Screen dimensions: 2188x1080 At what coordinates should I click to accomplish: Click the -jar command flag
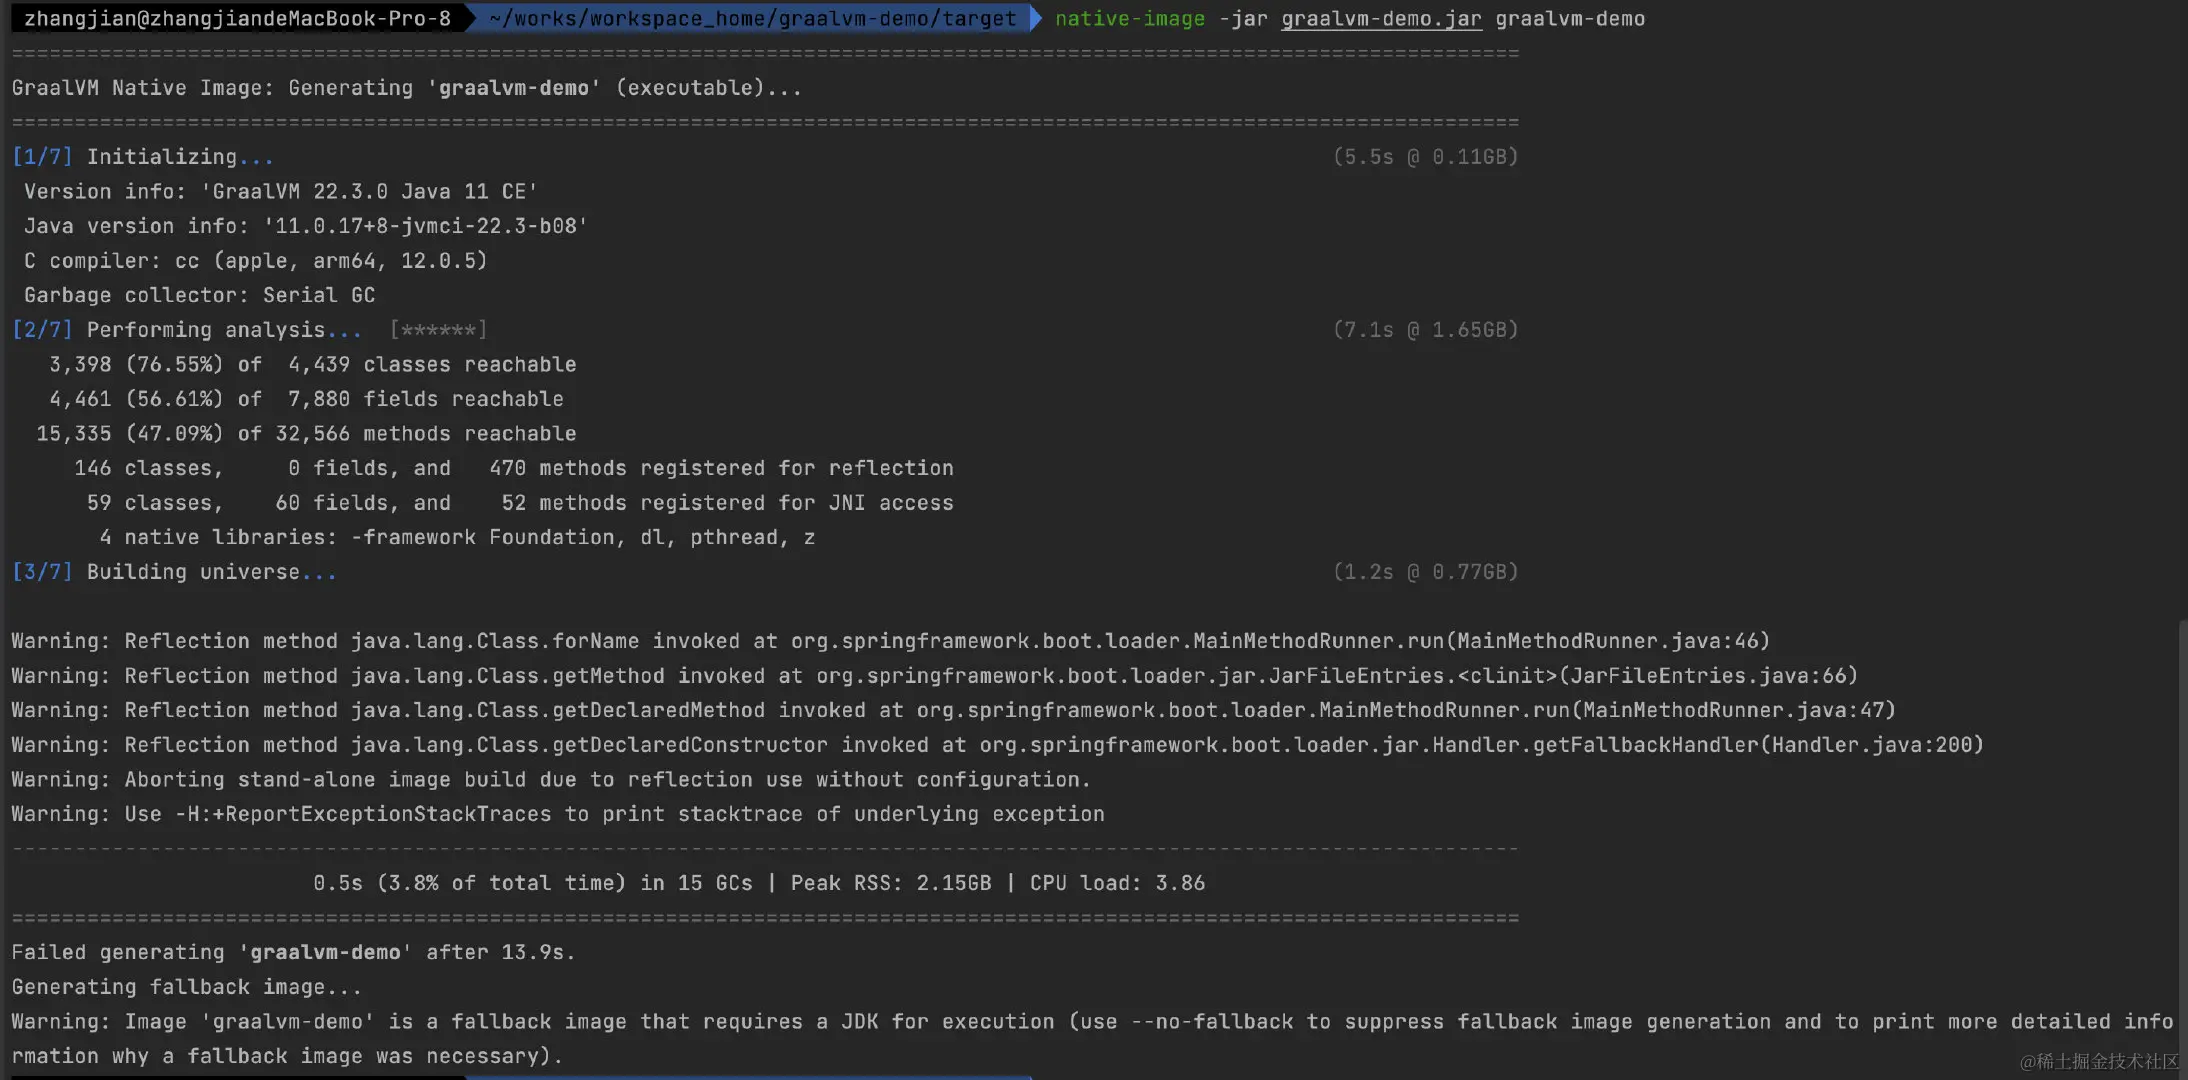tap(1243, 18)
